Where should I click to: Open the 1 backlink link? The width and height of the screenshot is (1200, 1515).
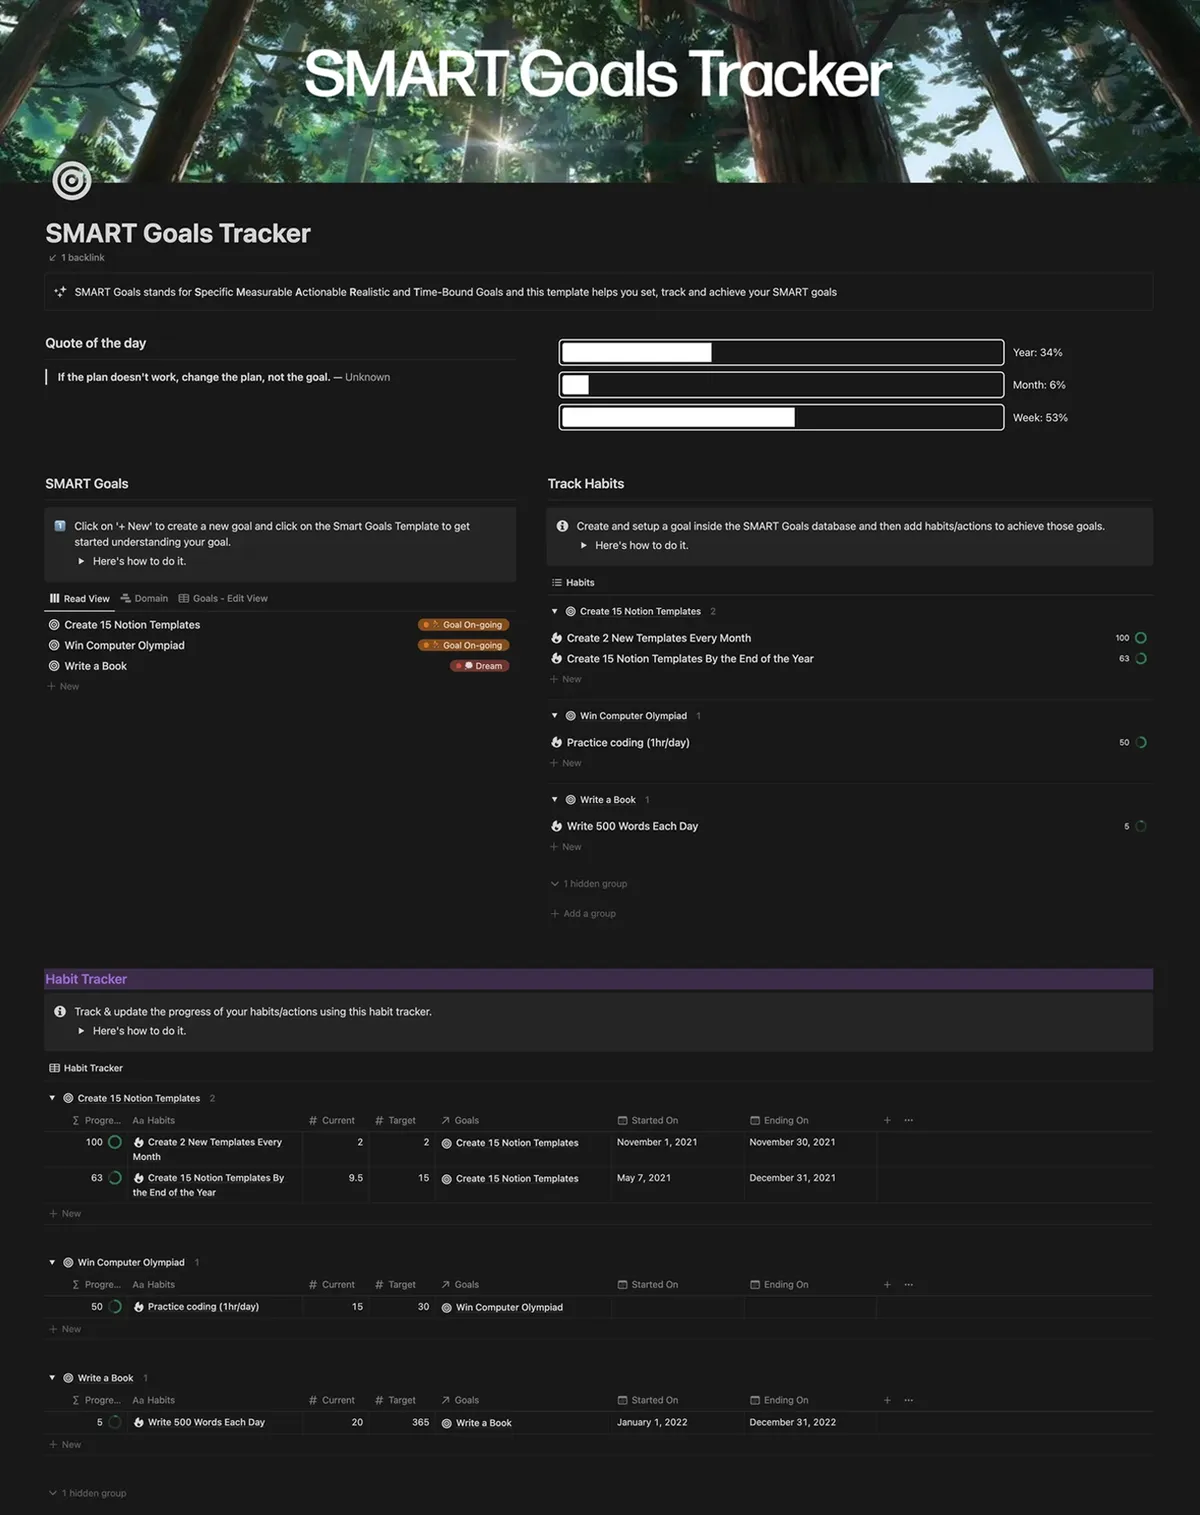point(77,258)
